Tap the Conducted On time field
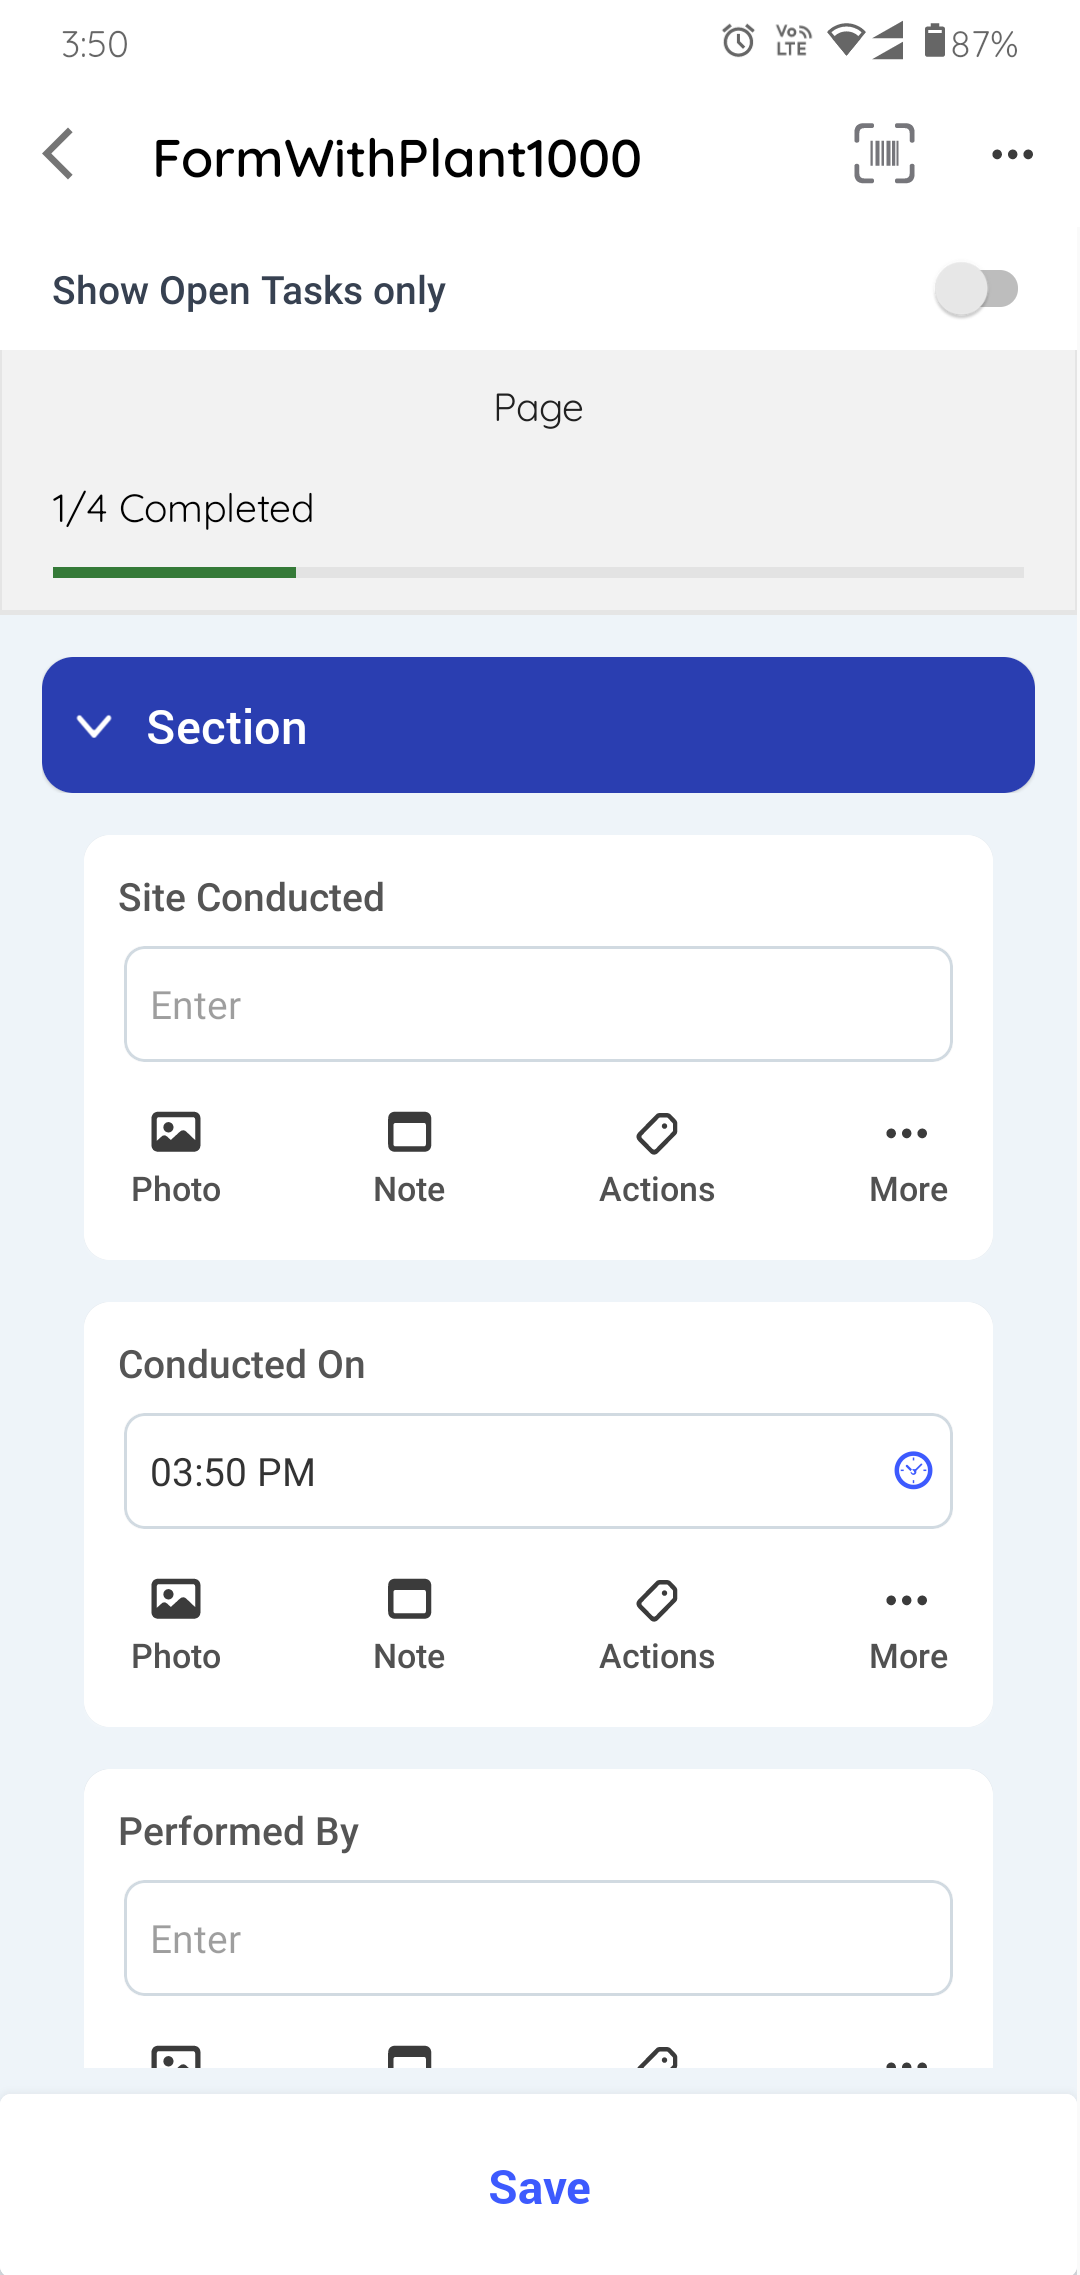 click(x=500, y=1471)
